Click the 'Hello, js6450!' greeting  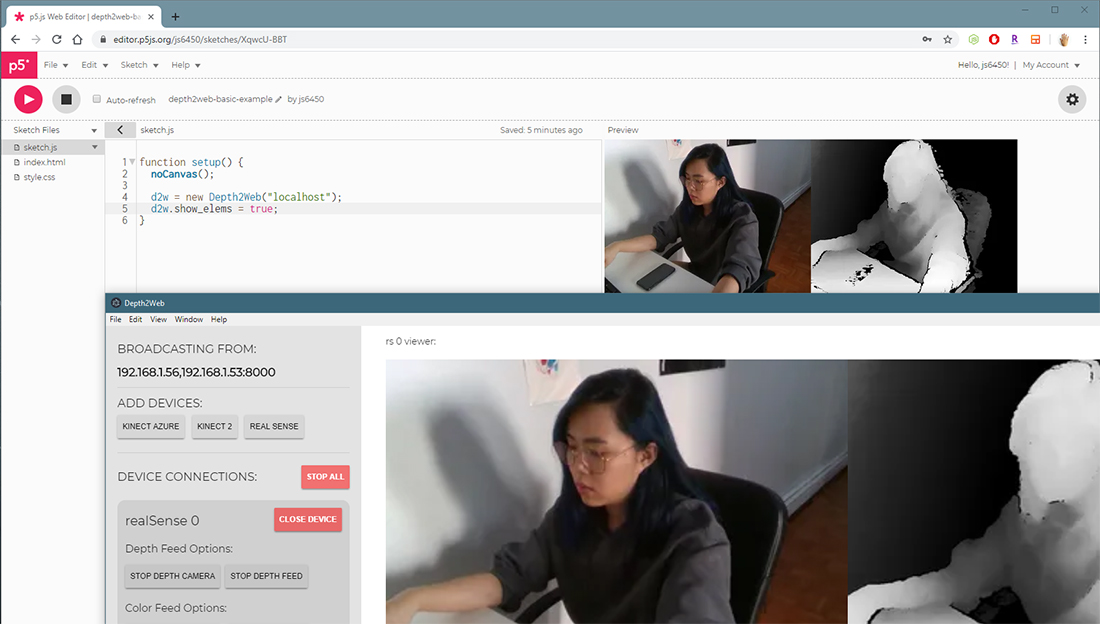pyautogui.click(x=983, y=65)
